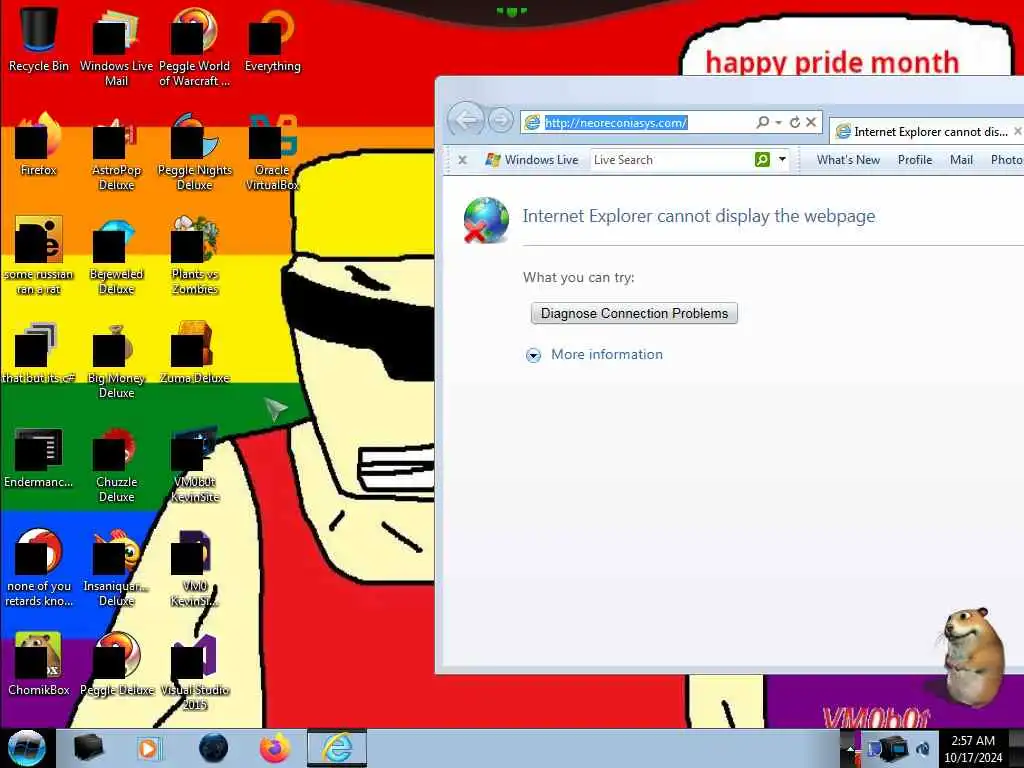Open Mail in Windows Live toolbar
The height and width of the screenshot is (768, 1024).
pos(961,160)
